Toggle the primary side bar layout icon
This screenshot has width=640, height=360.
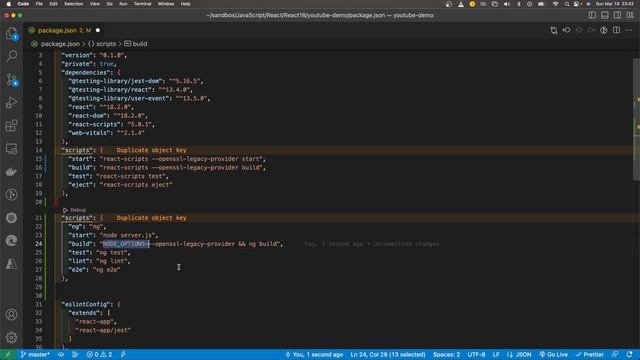point(592,16)
